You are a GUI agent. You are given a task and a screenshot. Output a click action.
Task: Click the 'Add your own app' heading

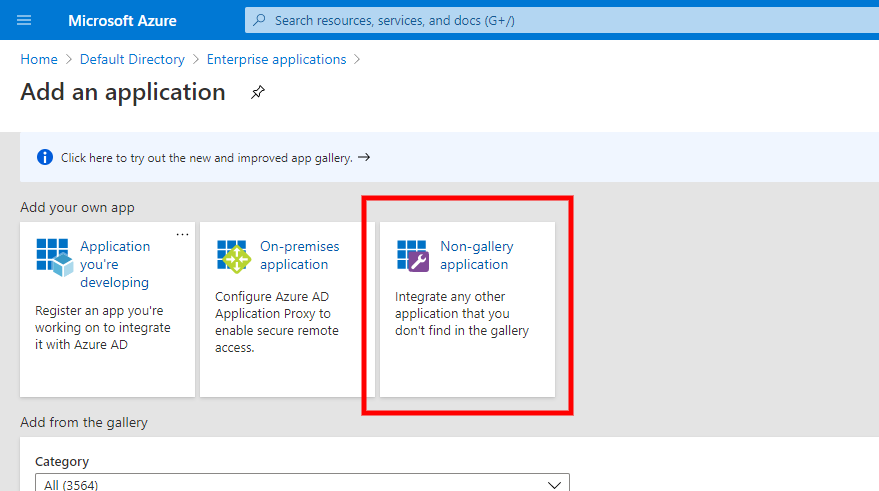coord(77,207)
